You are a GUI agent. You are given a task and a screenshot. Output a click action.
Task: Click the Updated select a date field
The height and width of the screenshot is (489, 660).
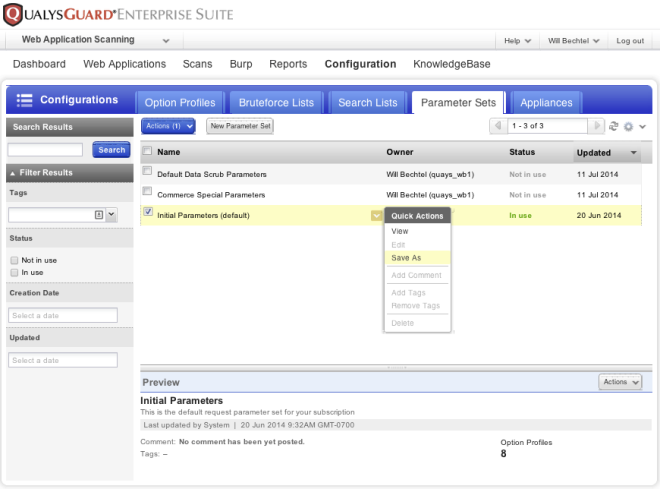click(63, 361)
